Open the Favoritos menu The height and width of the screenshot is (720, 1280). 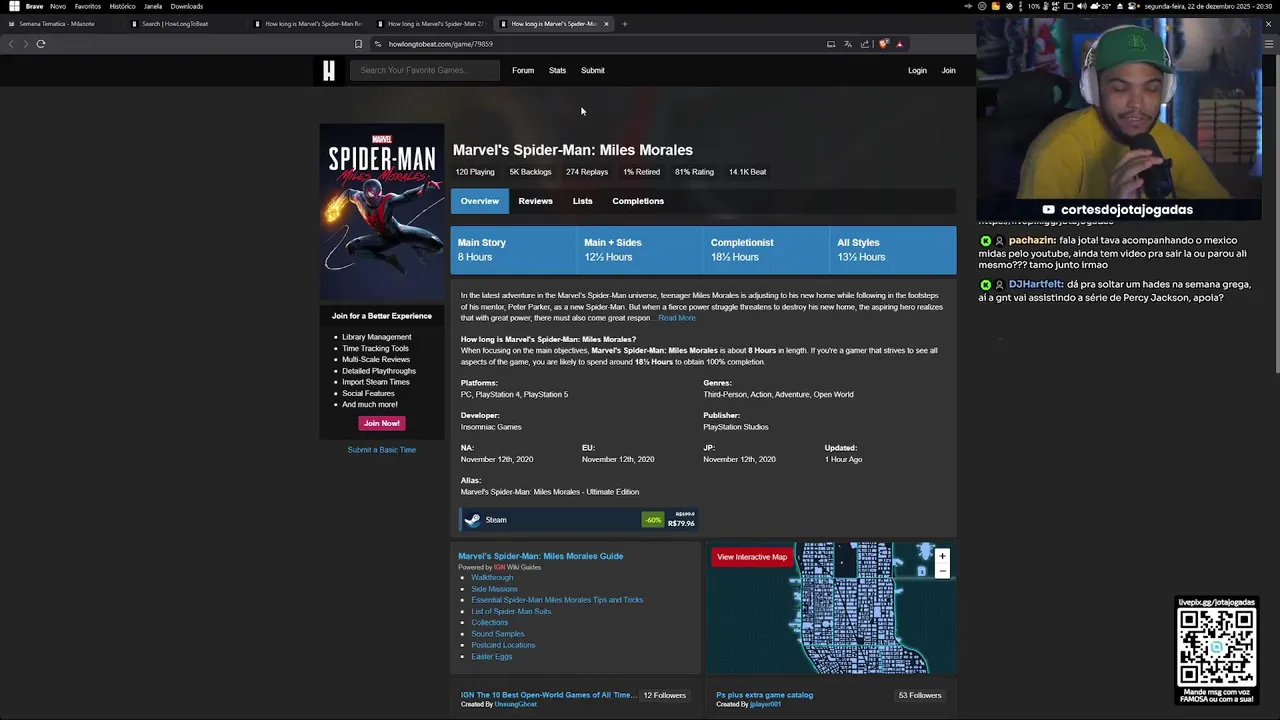[88, 6]
